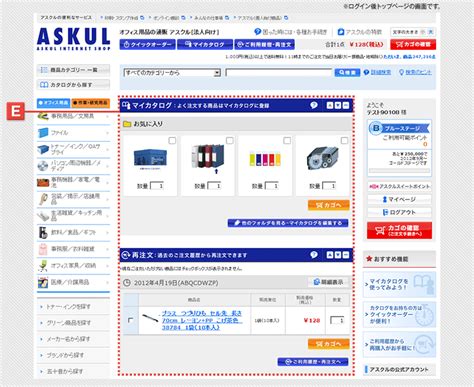The image size is (474, 387).
Task: Move My Catalog panel up arrow icon
Action: tap(330, 105)
